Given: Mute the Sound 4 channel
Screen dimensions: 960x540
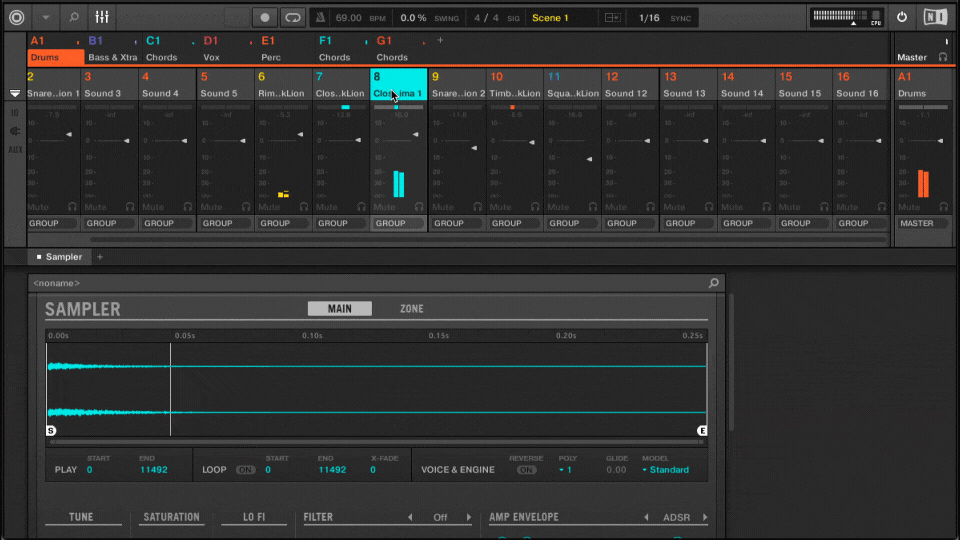Looking at the screenshot, I should coord(153,207).
